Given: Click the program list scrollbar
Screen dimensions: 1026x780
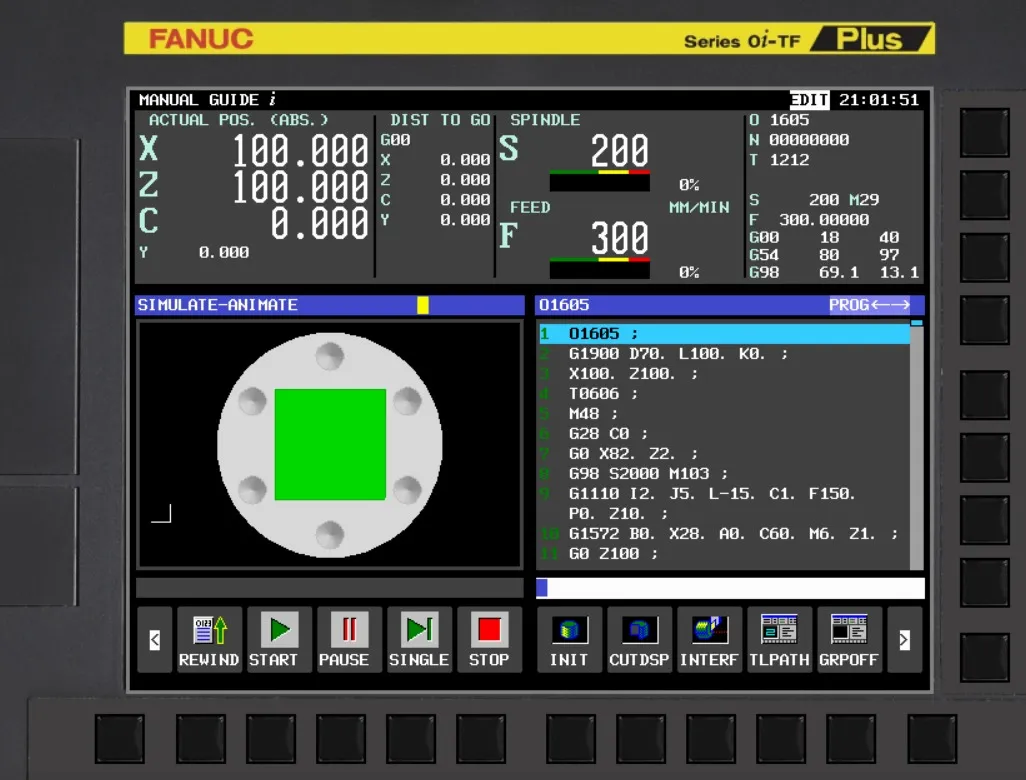Looking at the screenshot, I should 917,444.
